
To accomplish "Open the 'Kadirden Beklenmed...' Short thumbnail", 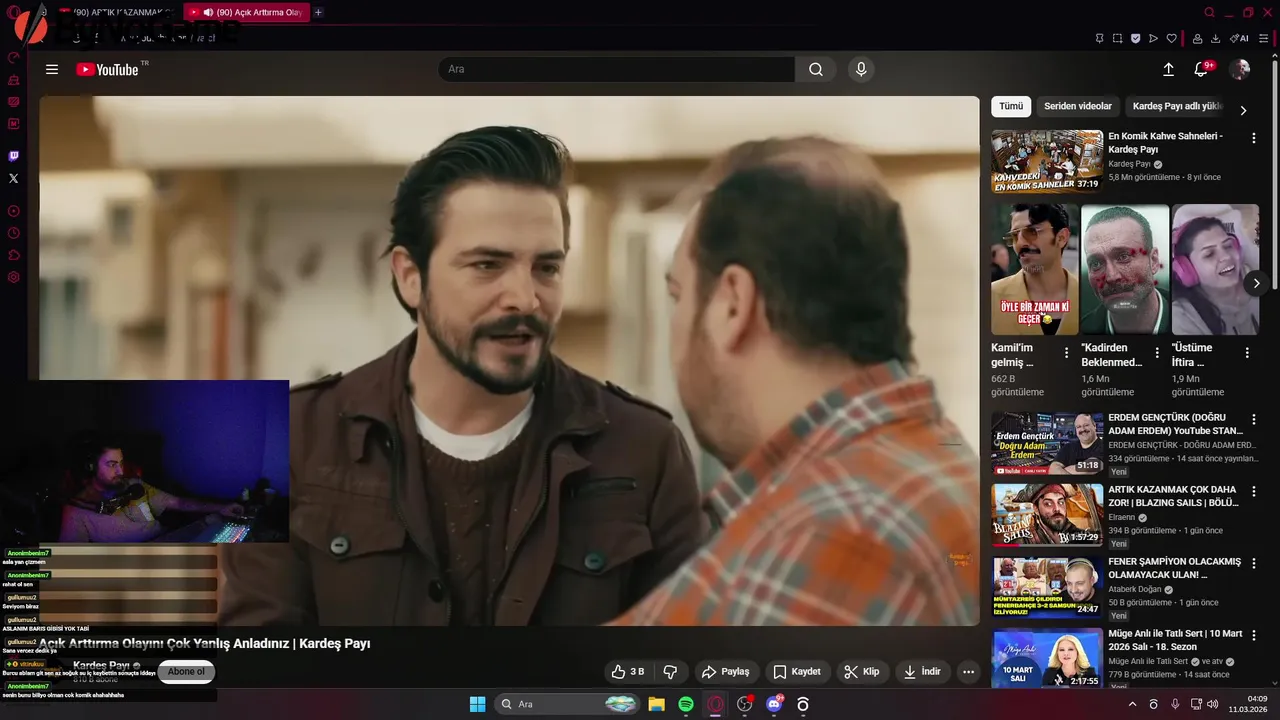I will pos(1125,269).
